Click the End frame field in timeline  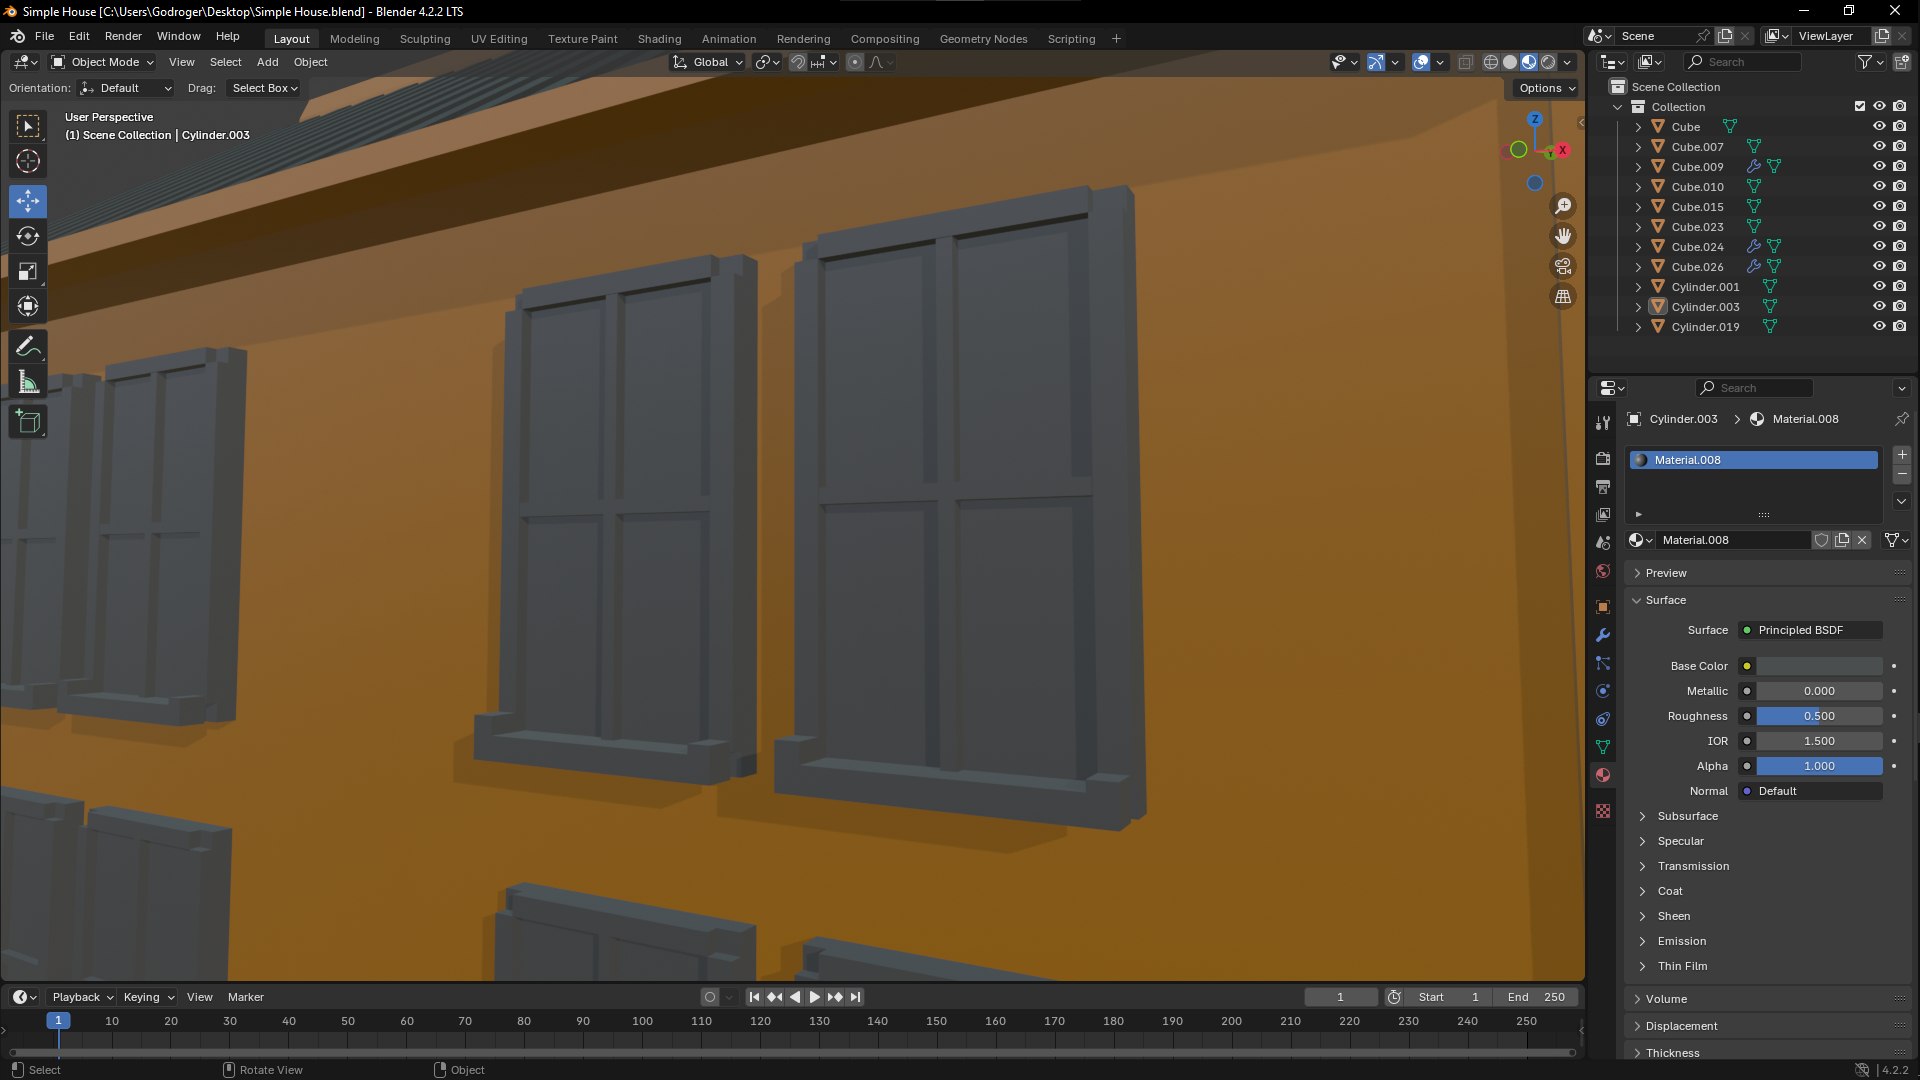click(1536, 997)
